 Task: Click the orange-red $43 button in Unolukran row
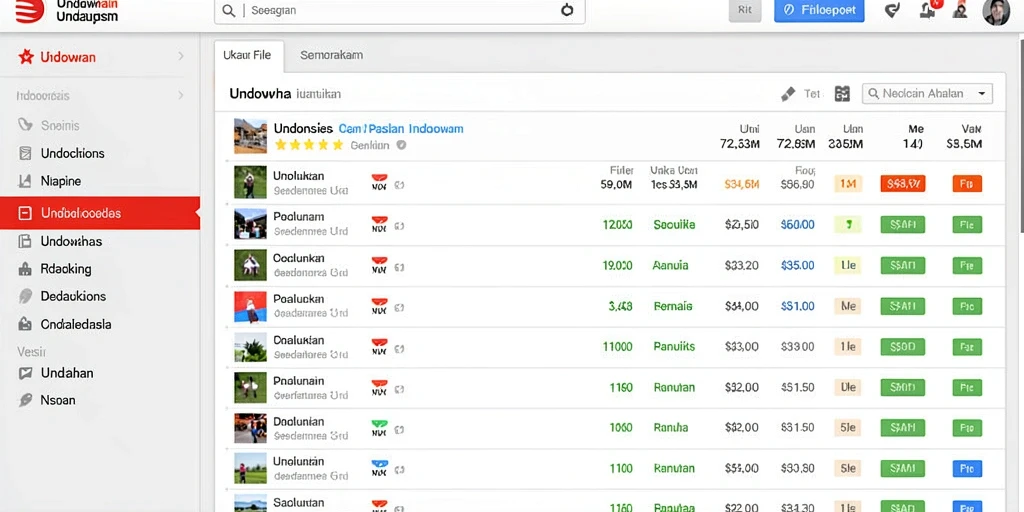click(x=903, y=184)
